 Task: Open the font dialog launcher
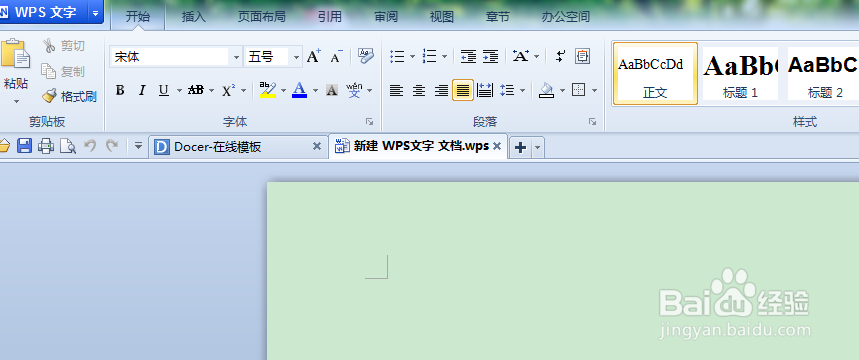370,122
